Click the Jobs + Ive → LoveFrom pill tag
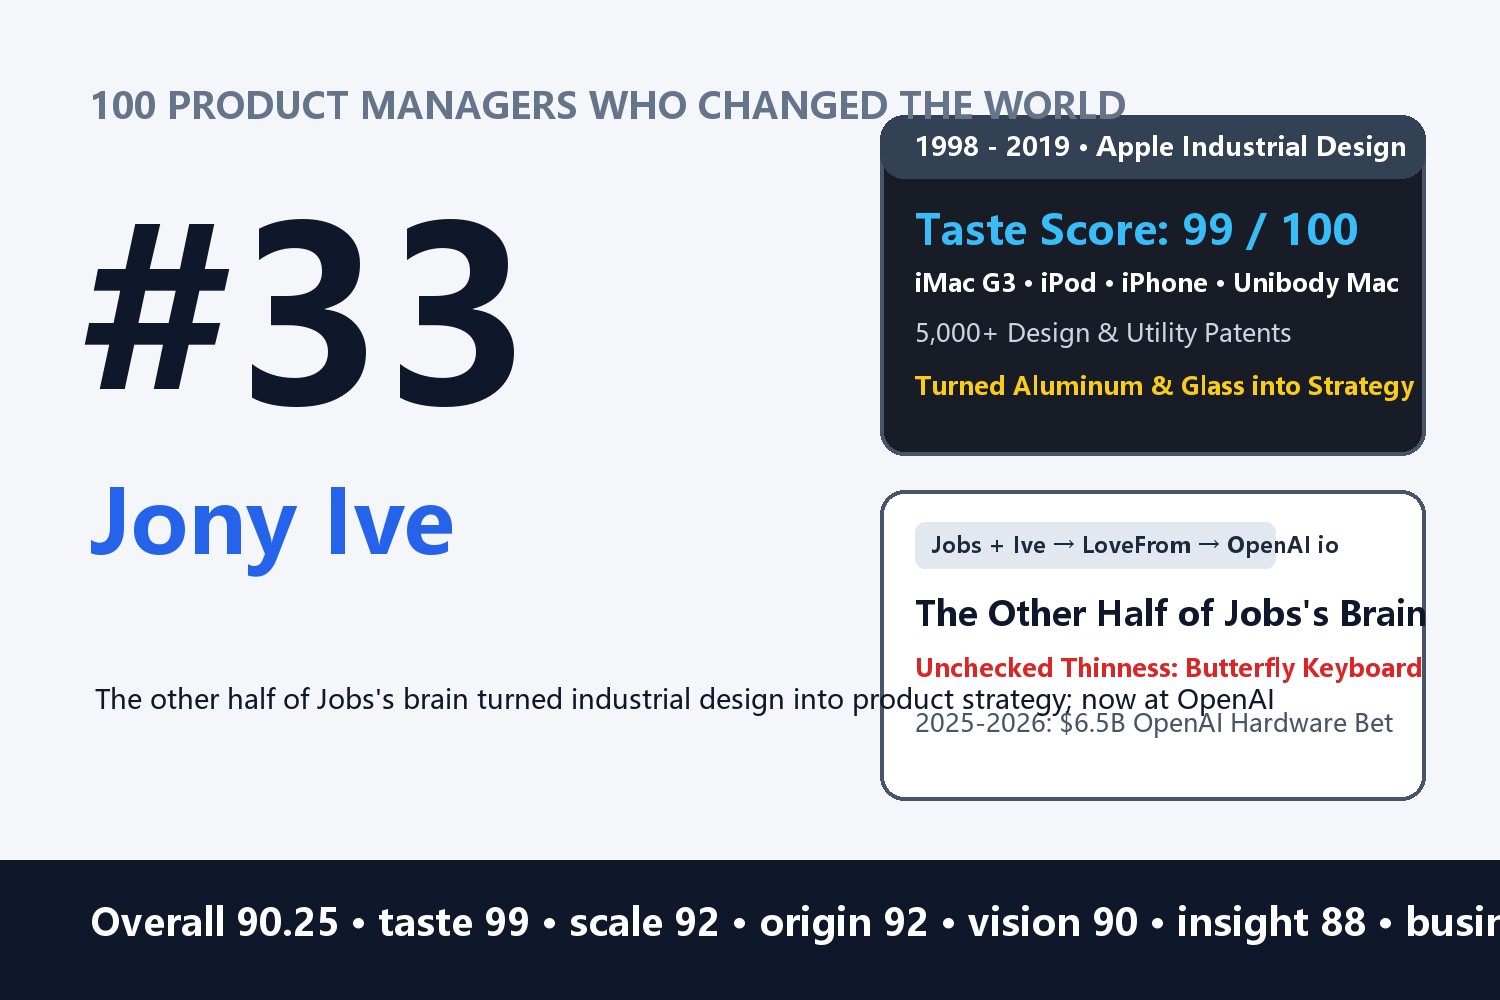This screenshot has width=1500, height=1000. (1095, 545)
